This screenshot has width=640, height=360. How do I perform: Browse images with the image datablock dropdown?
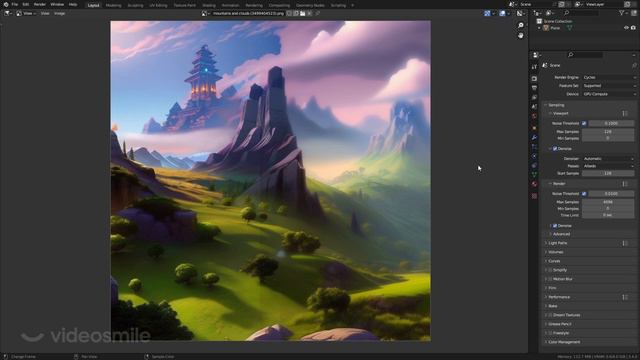point(206,13)
